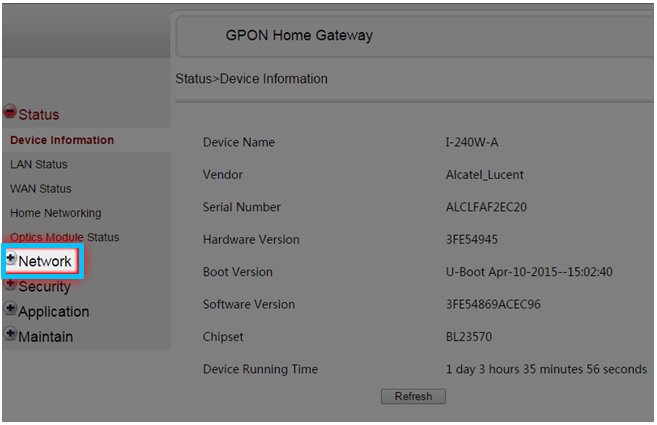This screenshot has height=425, width=657.
Task: Click the plus icon beside Application
Action: coord(10,308)
